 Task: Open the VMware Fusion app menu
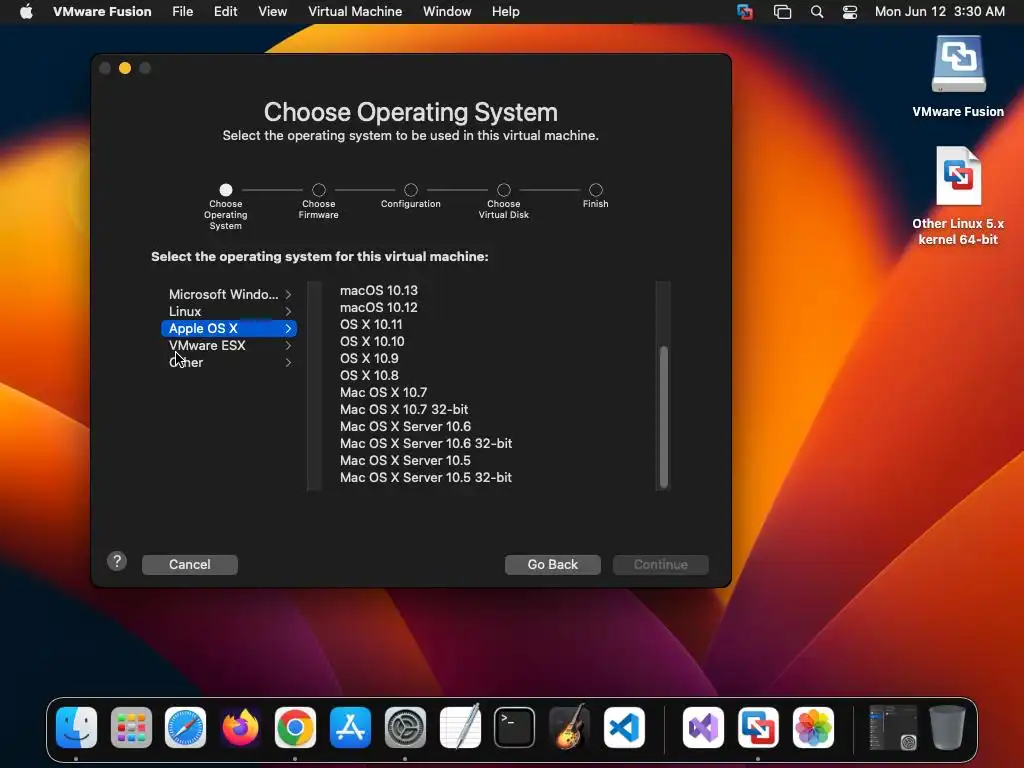point(102,12)
